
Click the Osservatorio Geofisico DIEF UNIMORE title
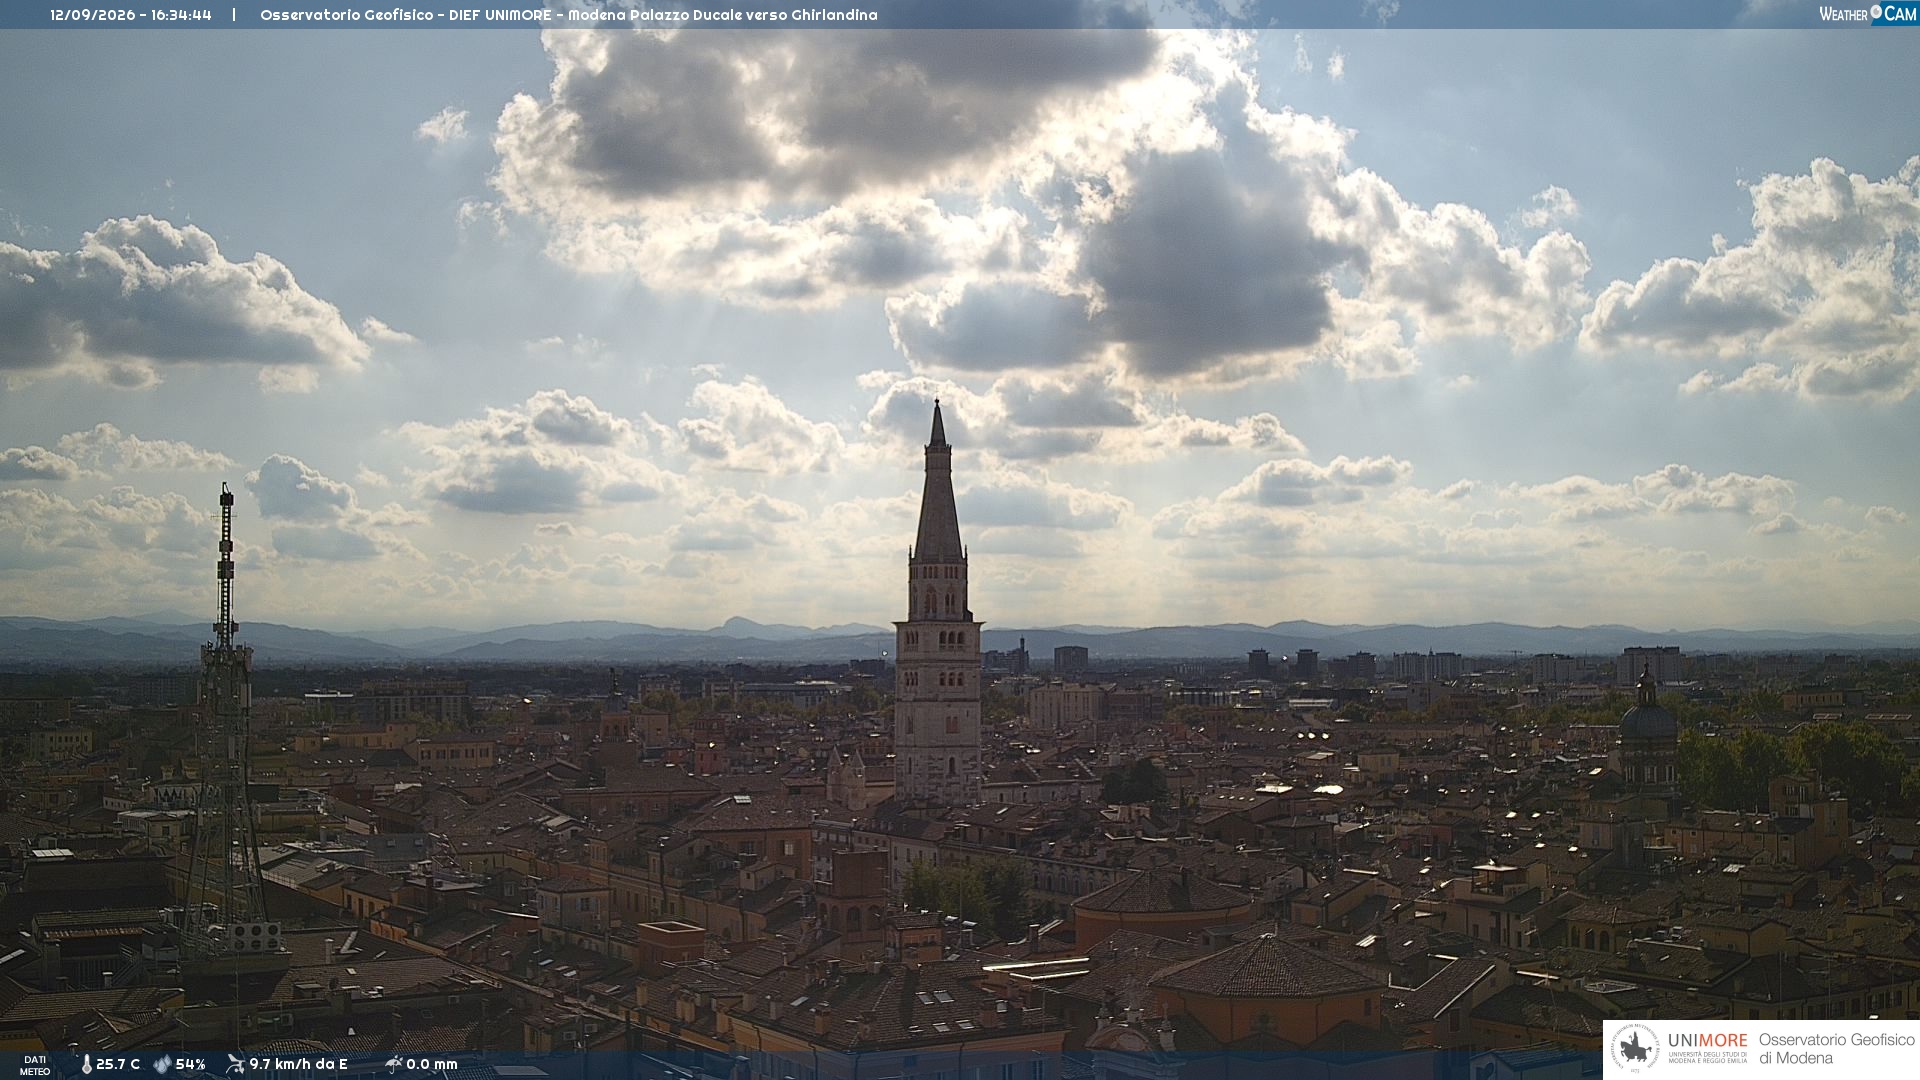568,15
